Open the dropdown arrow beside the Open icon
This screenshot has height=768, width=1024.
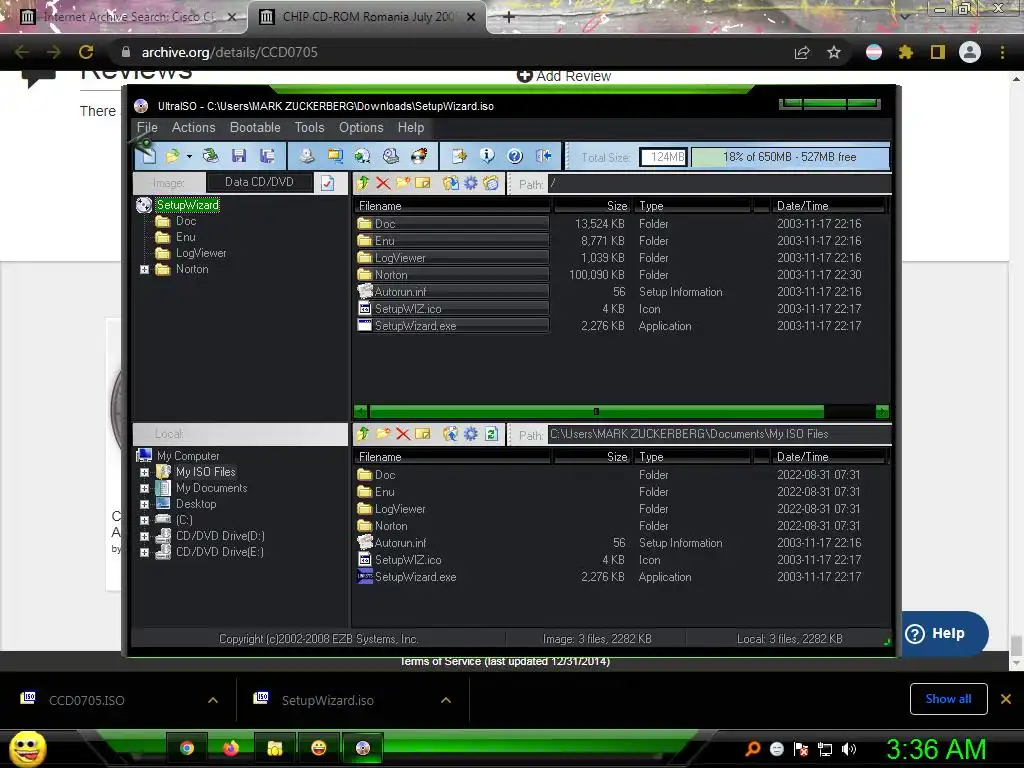(189, 156)
